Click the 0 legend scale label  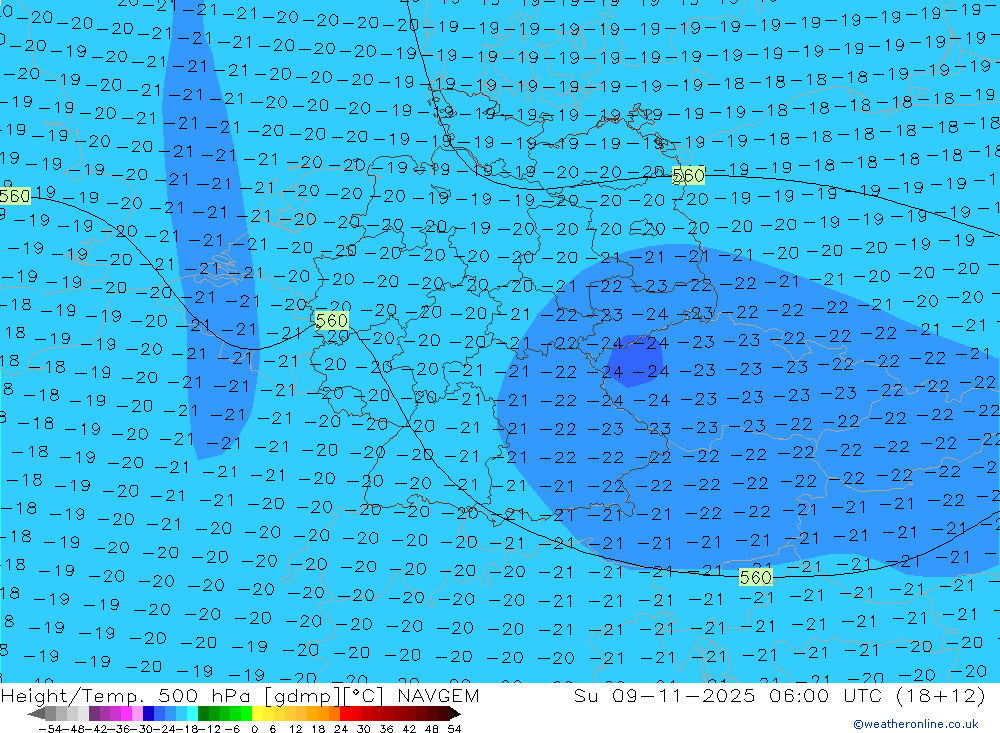(x=254, y=729)
